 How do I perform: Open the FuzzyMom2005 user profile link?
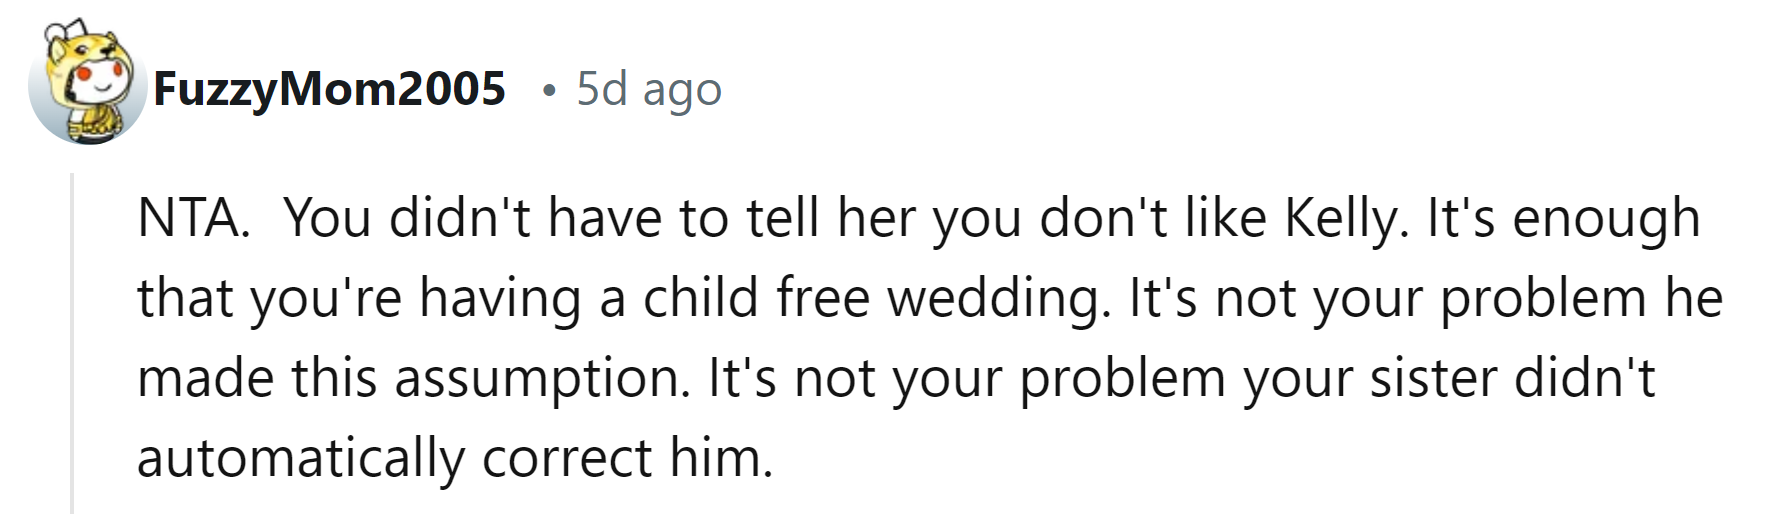pyautogui.click(x=329, y=90)
